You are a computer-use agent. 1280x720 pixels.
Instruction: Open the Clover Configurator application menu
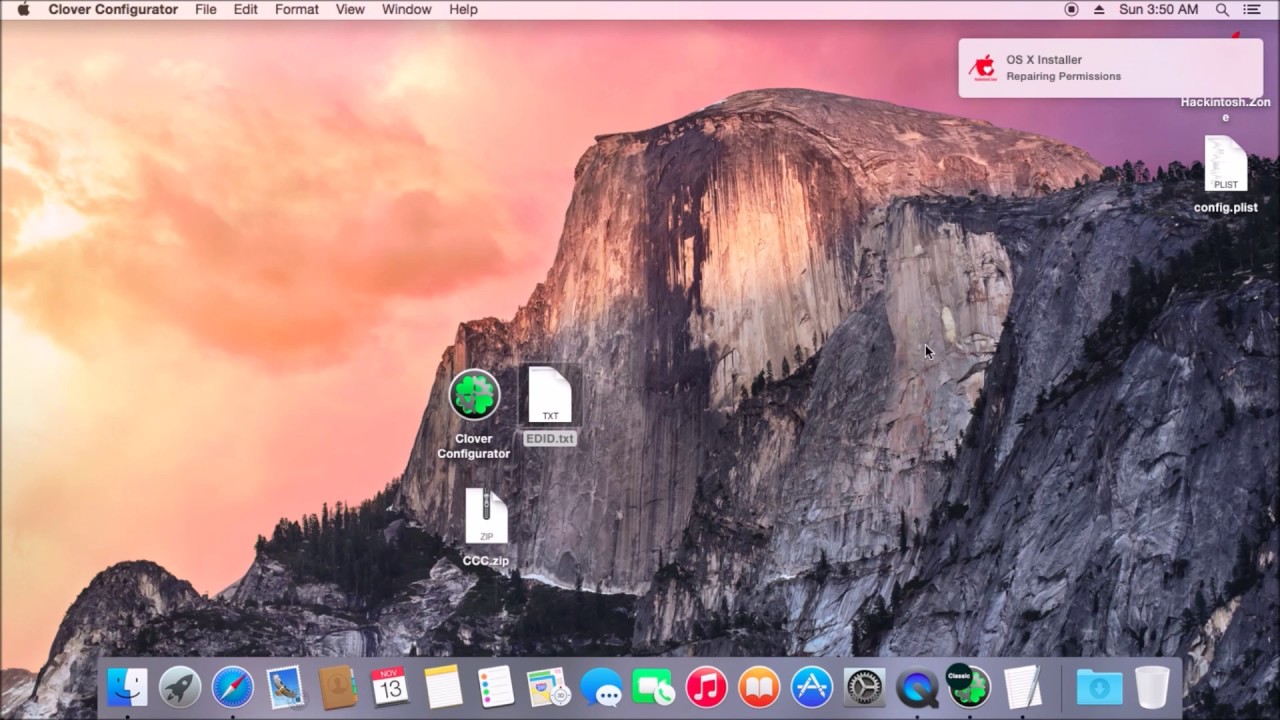pos(113,9)
